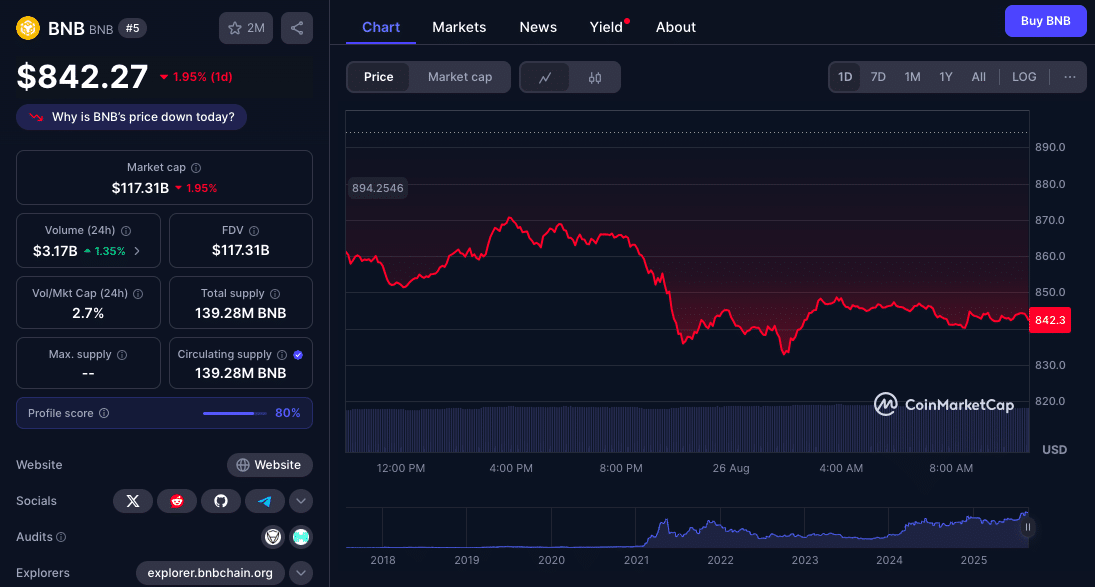Screen dimensions: 1095x587
Task: Click the $117.31B FDV value
Action: click(x=240, y=251)
